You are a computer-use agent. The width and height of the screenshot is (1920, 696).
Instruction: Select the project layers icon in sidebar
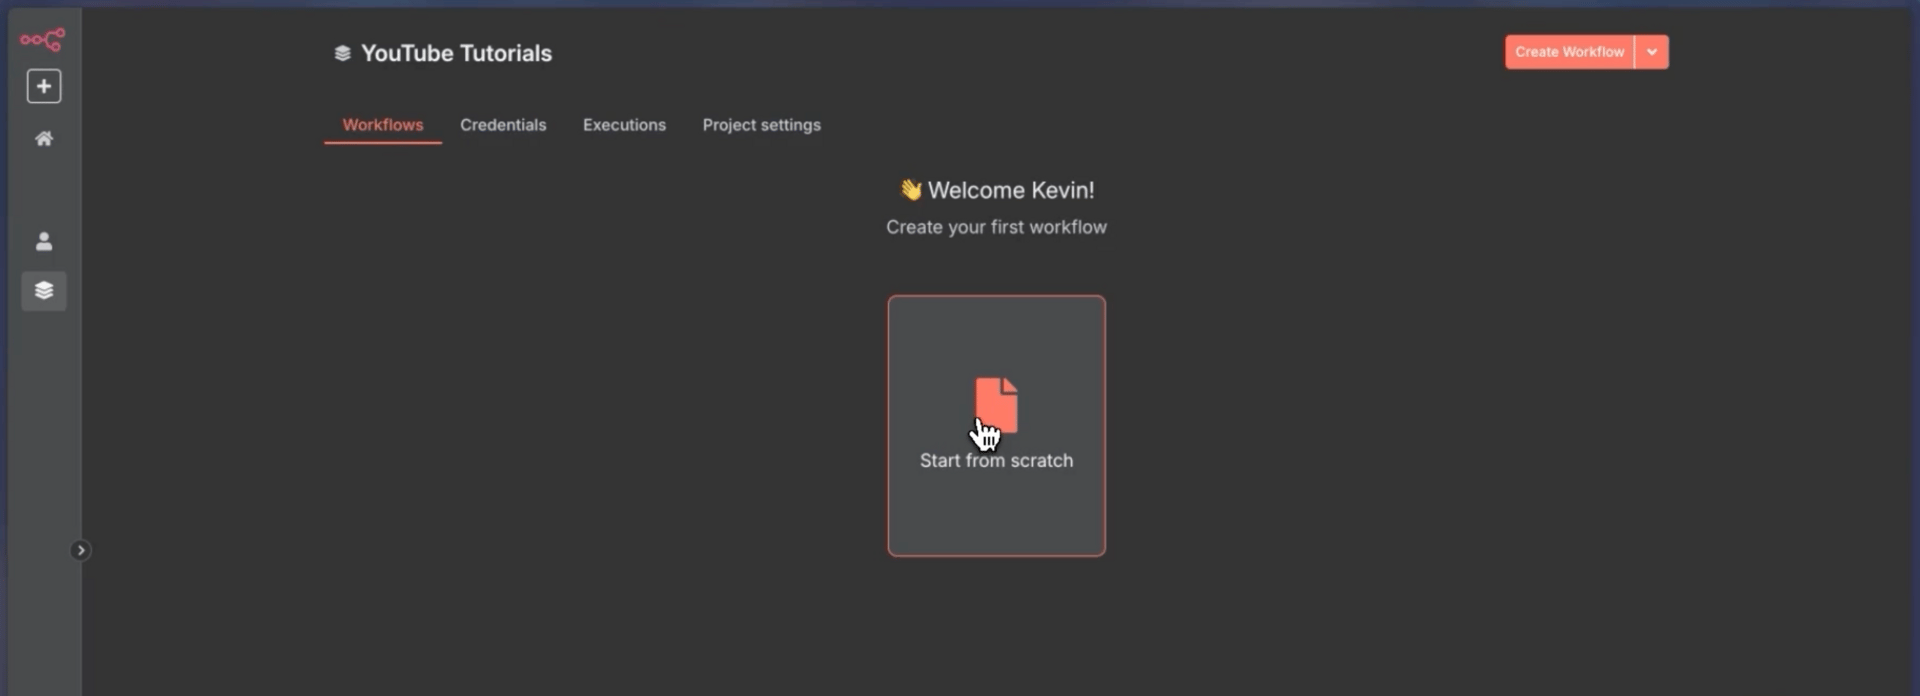point(44,291)
